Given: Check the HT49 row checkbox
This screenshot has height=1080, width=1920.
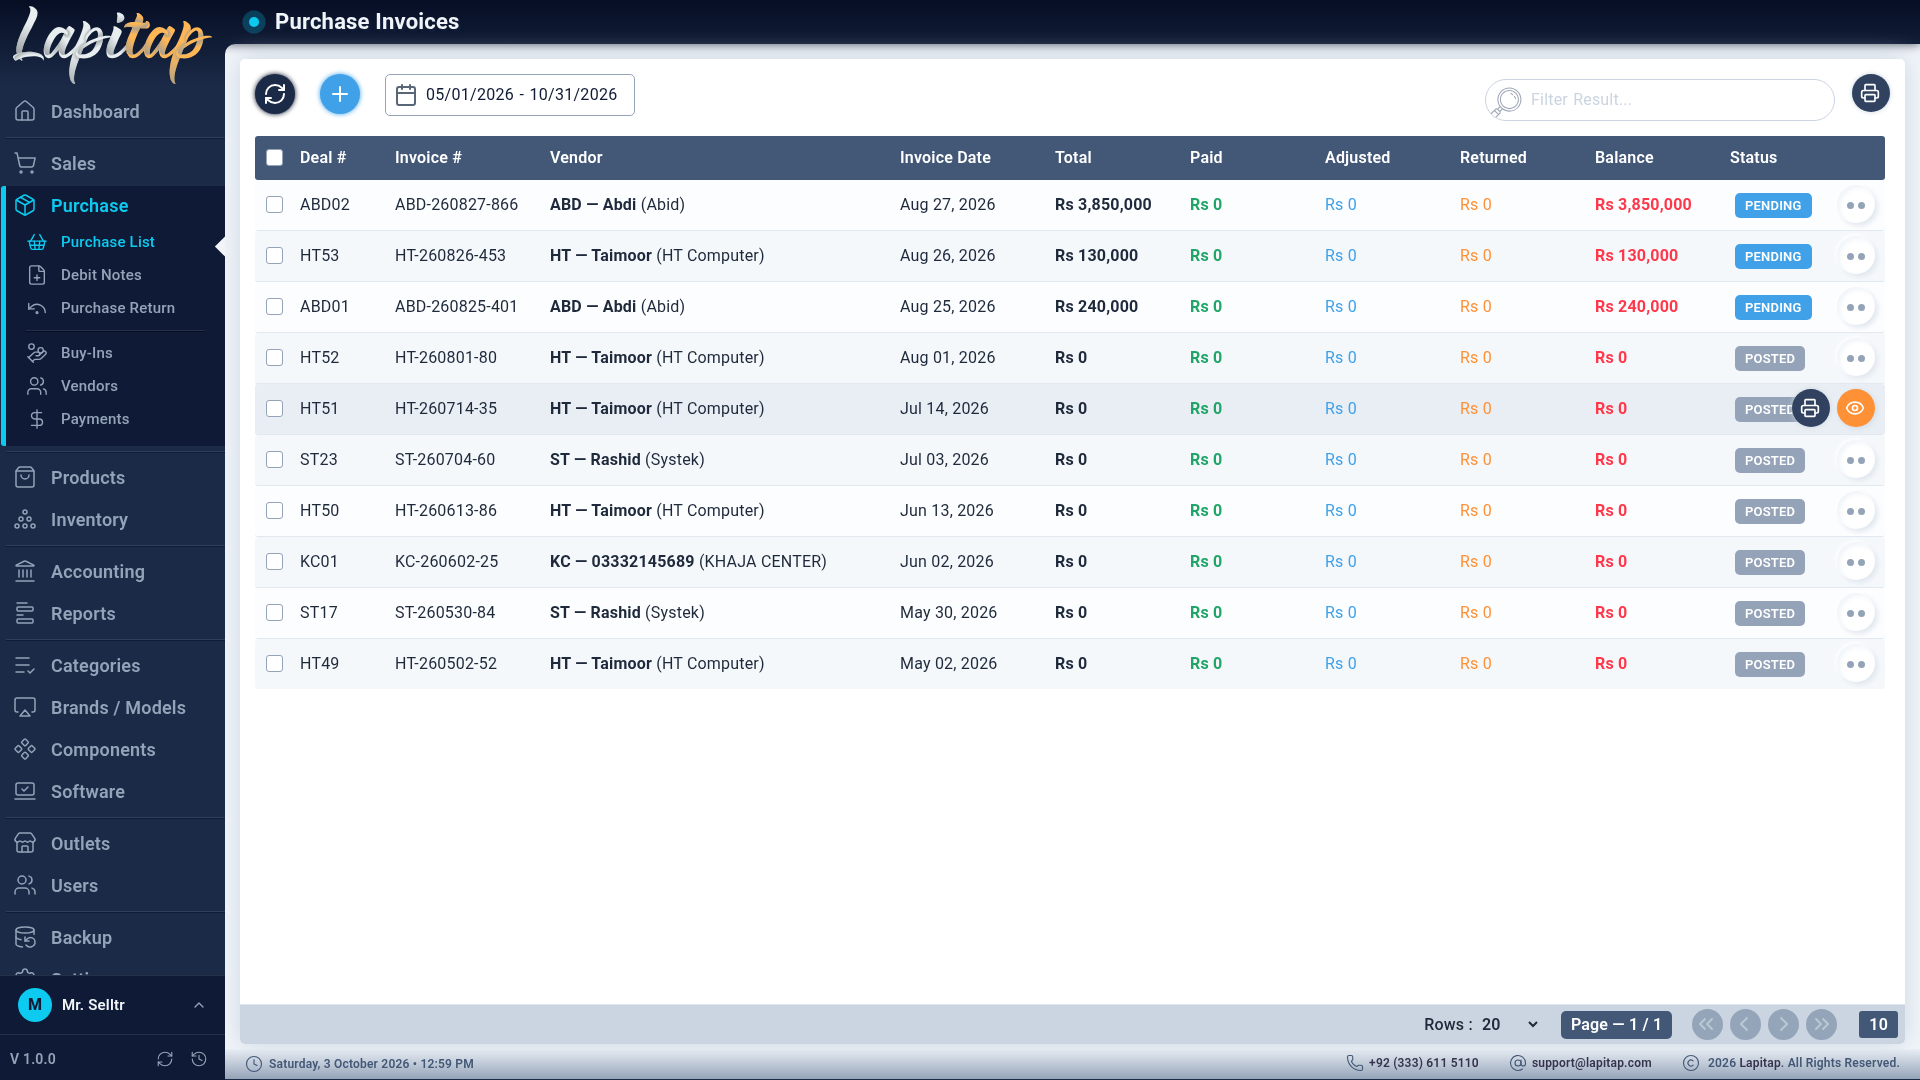Looking at the screenshot, I should (x=275, y=664).
